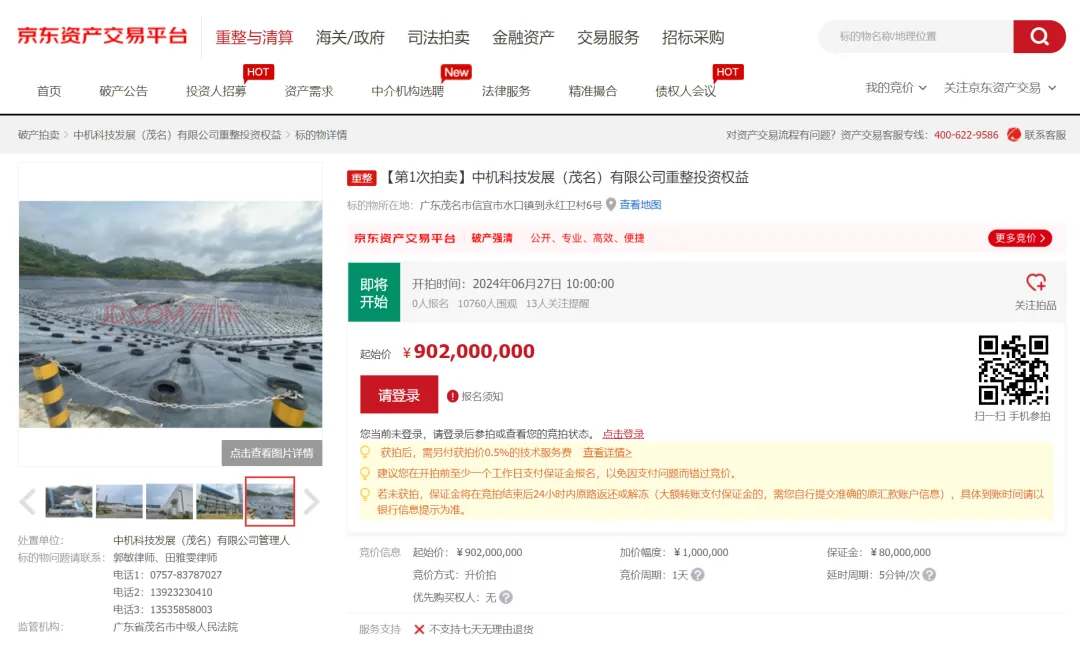Screen dimensions: 1080x645
Task: Open the 查看地图 link
Action: (640, 205)
